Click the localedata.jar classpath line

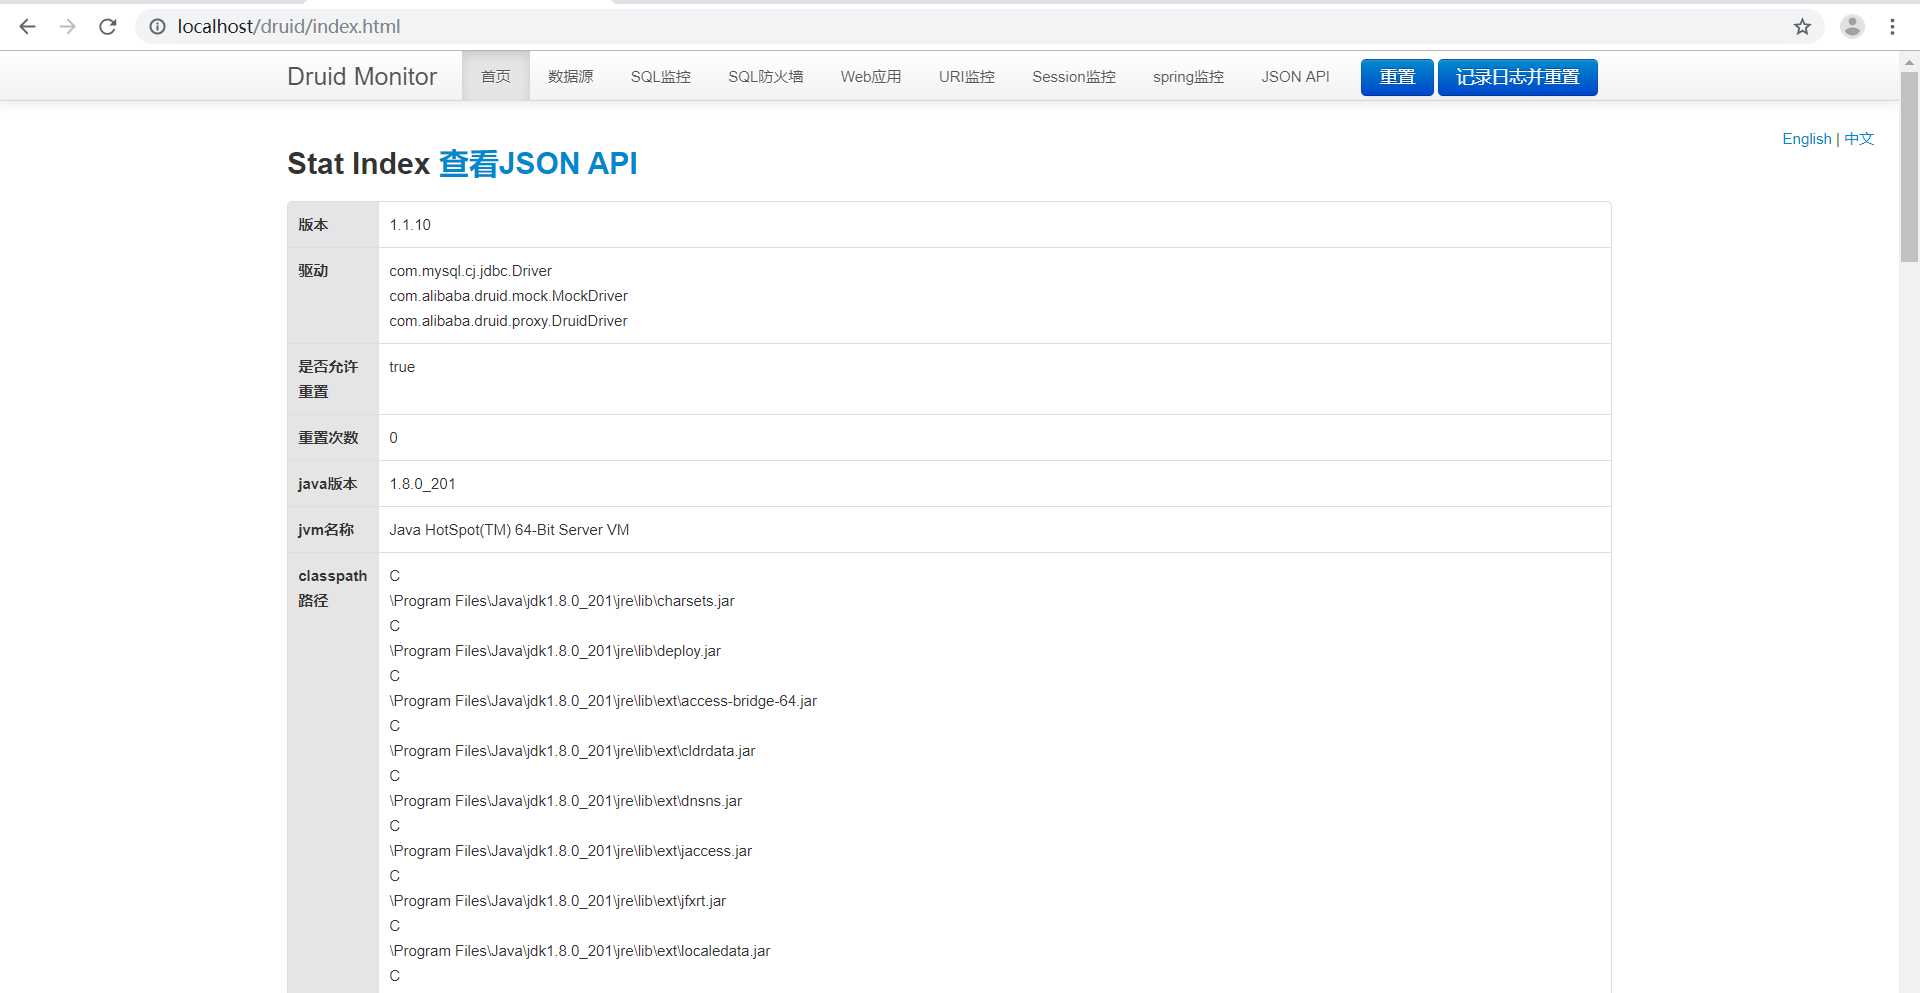[580, 951]
